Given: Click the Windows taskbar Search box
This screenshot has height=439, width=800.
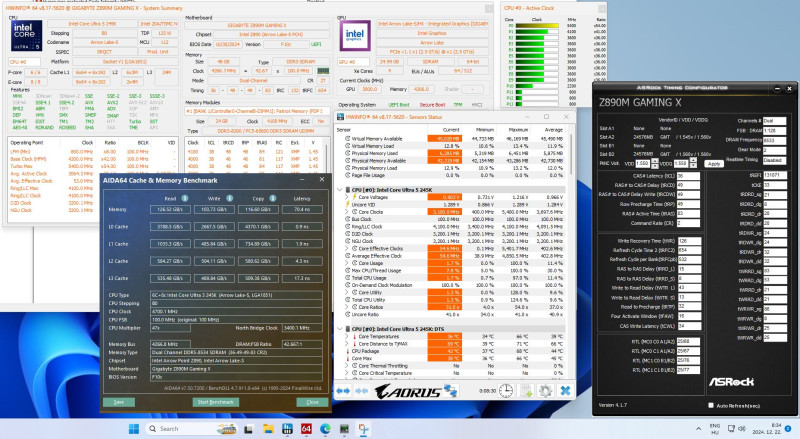Looking at the screenshot, I should click(x=191, y=429).
